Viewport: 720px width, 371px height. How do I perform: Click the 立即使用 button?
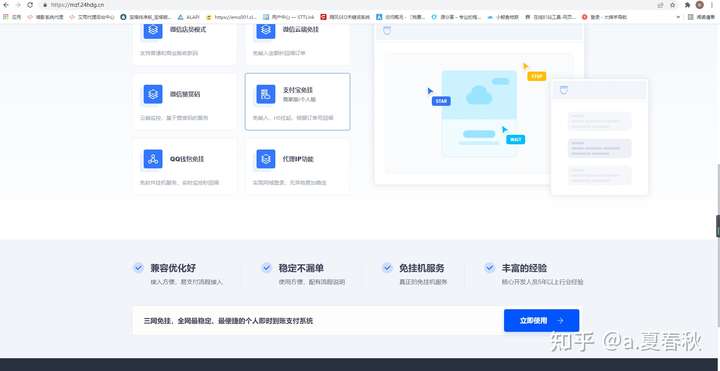pyautogui.click(x=541, y=320)
